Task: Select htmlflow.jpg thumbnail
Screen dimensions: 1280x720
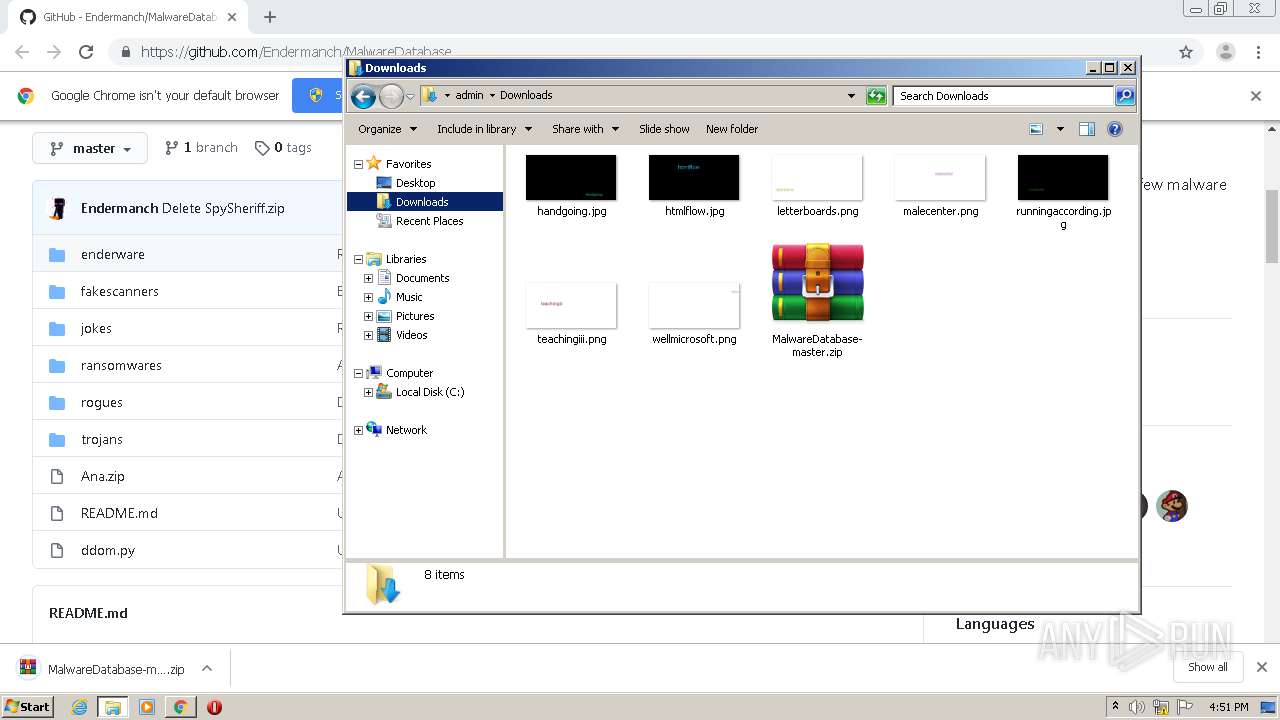Action: [x=694, y=177]
